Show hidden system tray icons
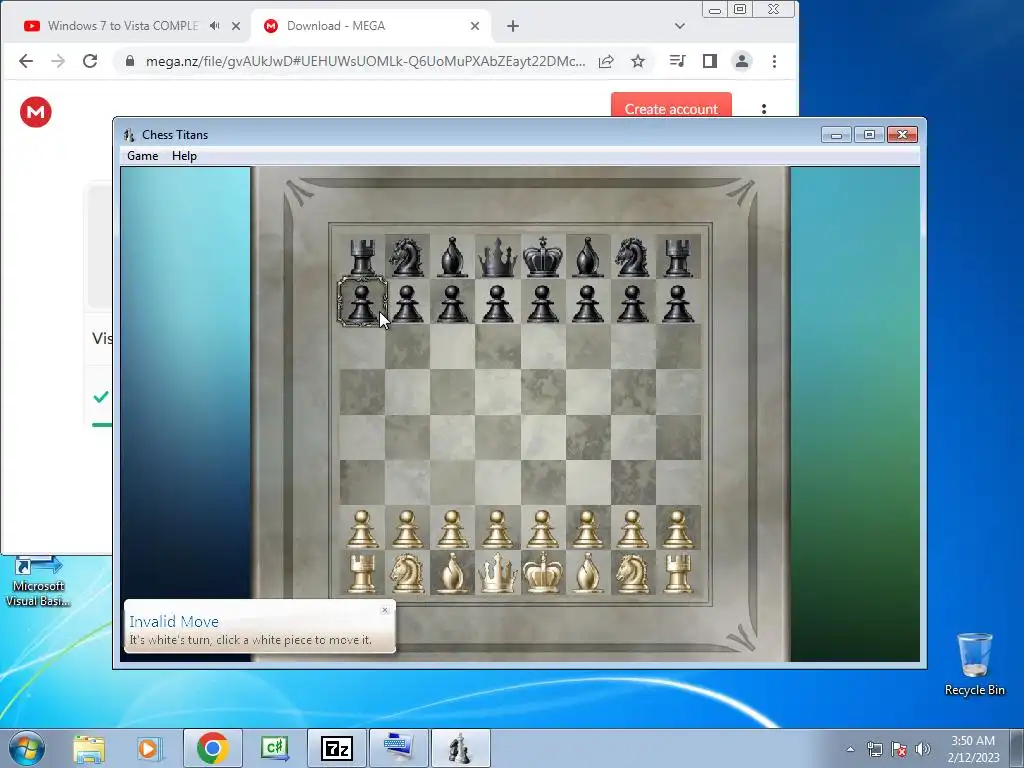Viewport: 1024px width, 768px height. click(850, 749)
